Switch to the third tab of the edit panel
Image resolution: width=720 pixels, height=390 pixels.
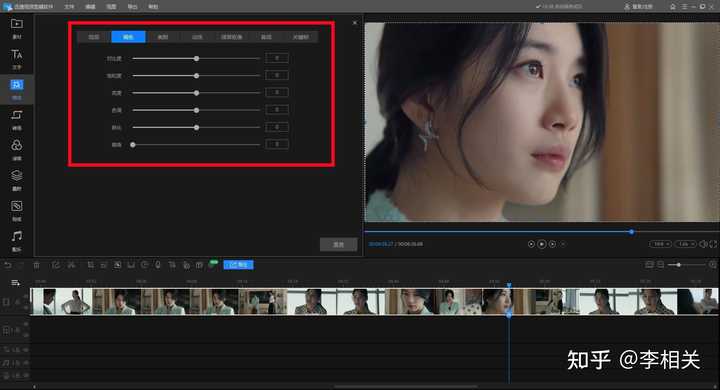[x=163, y=37]
